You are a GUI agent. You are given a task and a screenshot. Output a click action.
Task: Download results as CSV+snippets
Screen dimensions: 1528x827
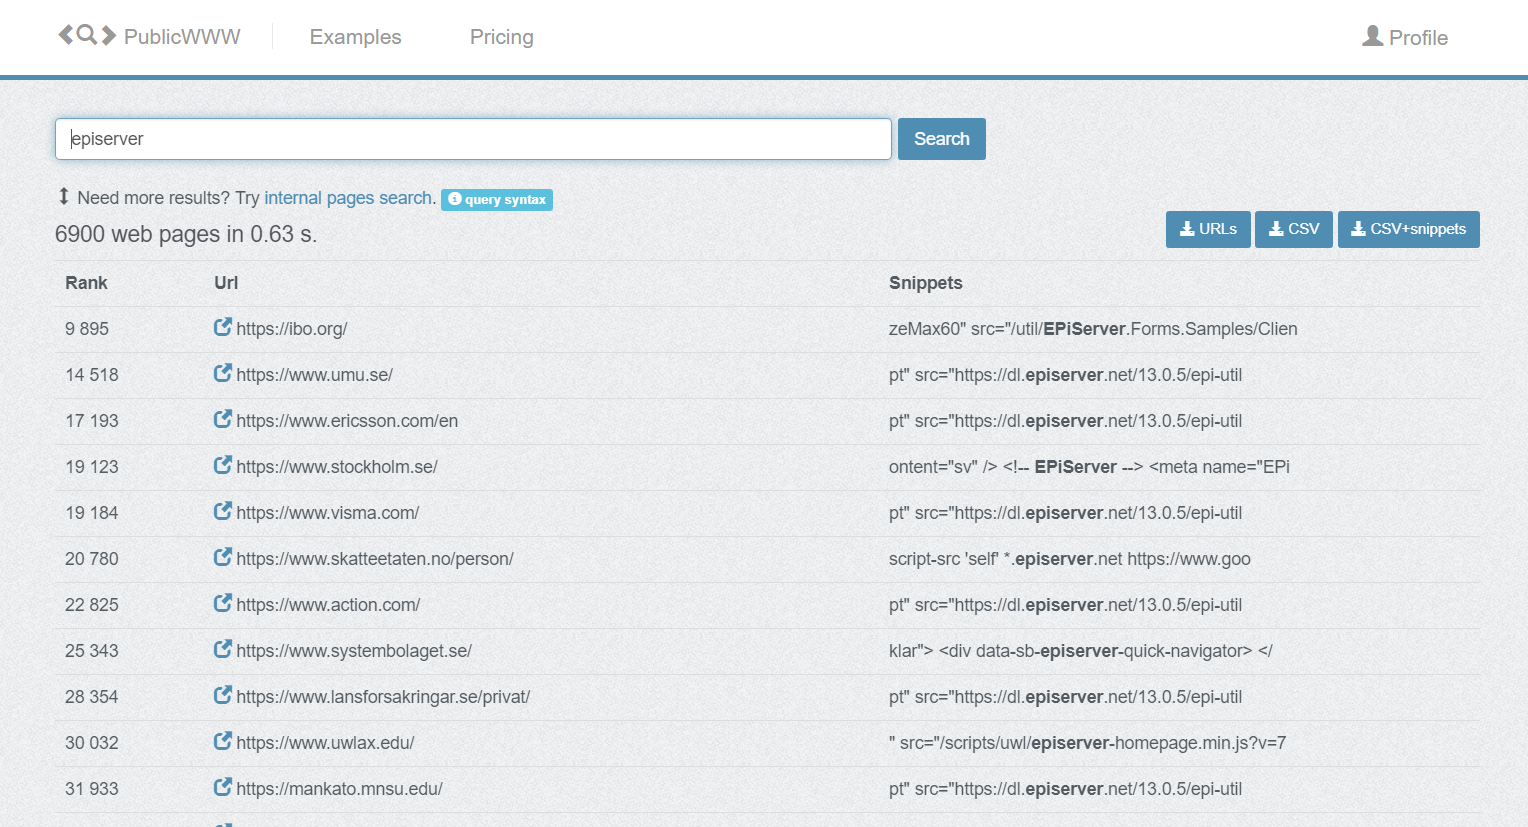tap(1409, 229)
